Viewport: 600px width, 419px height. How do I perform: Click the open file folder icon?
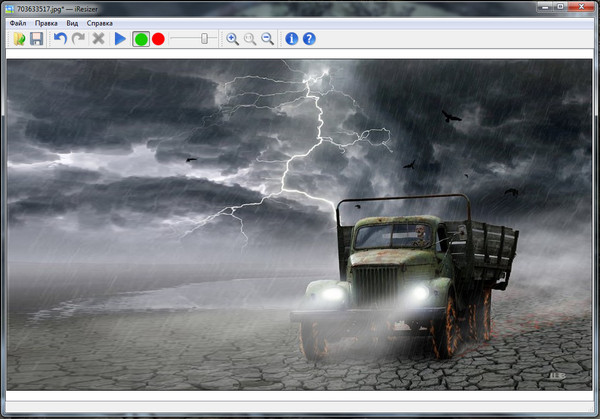pyautogui.click(x=19, y=39)
